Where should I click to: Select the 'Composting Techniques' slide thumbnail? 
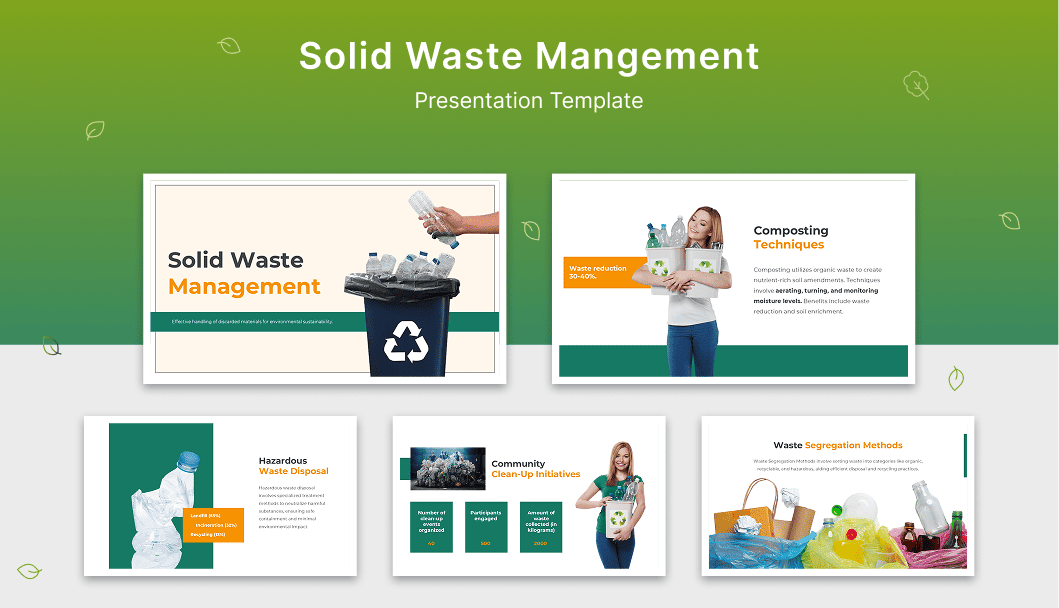pos(733,278)
